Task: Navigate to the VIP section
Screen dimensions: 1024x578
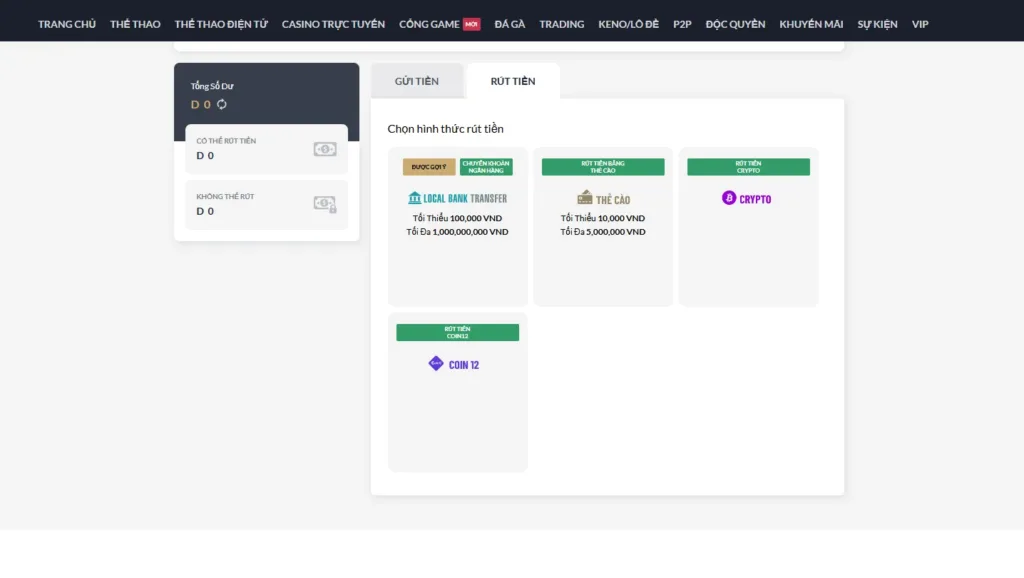Action: pos(920,24)
